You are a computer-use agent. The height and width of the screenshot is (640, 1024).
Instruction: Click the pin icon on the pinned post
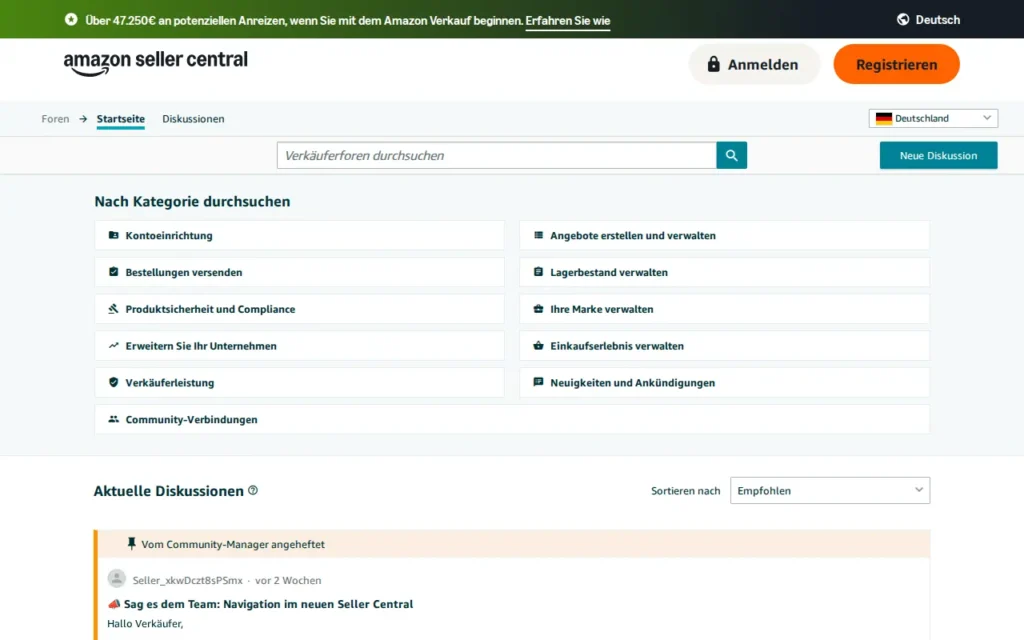[131, 543]
